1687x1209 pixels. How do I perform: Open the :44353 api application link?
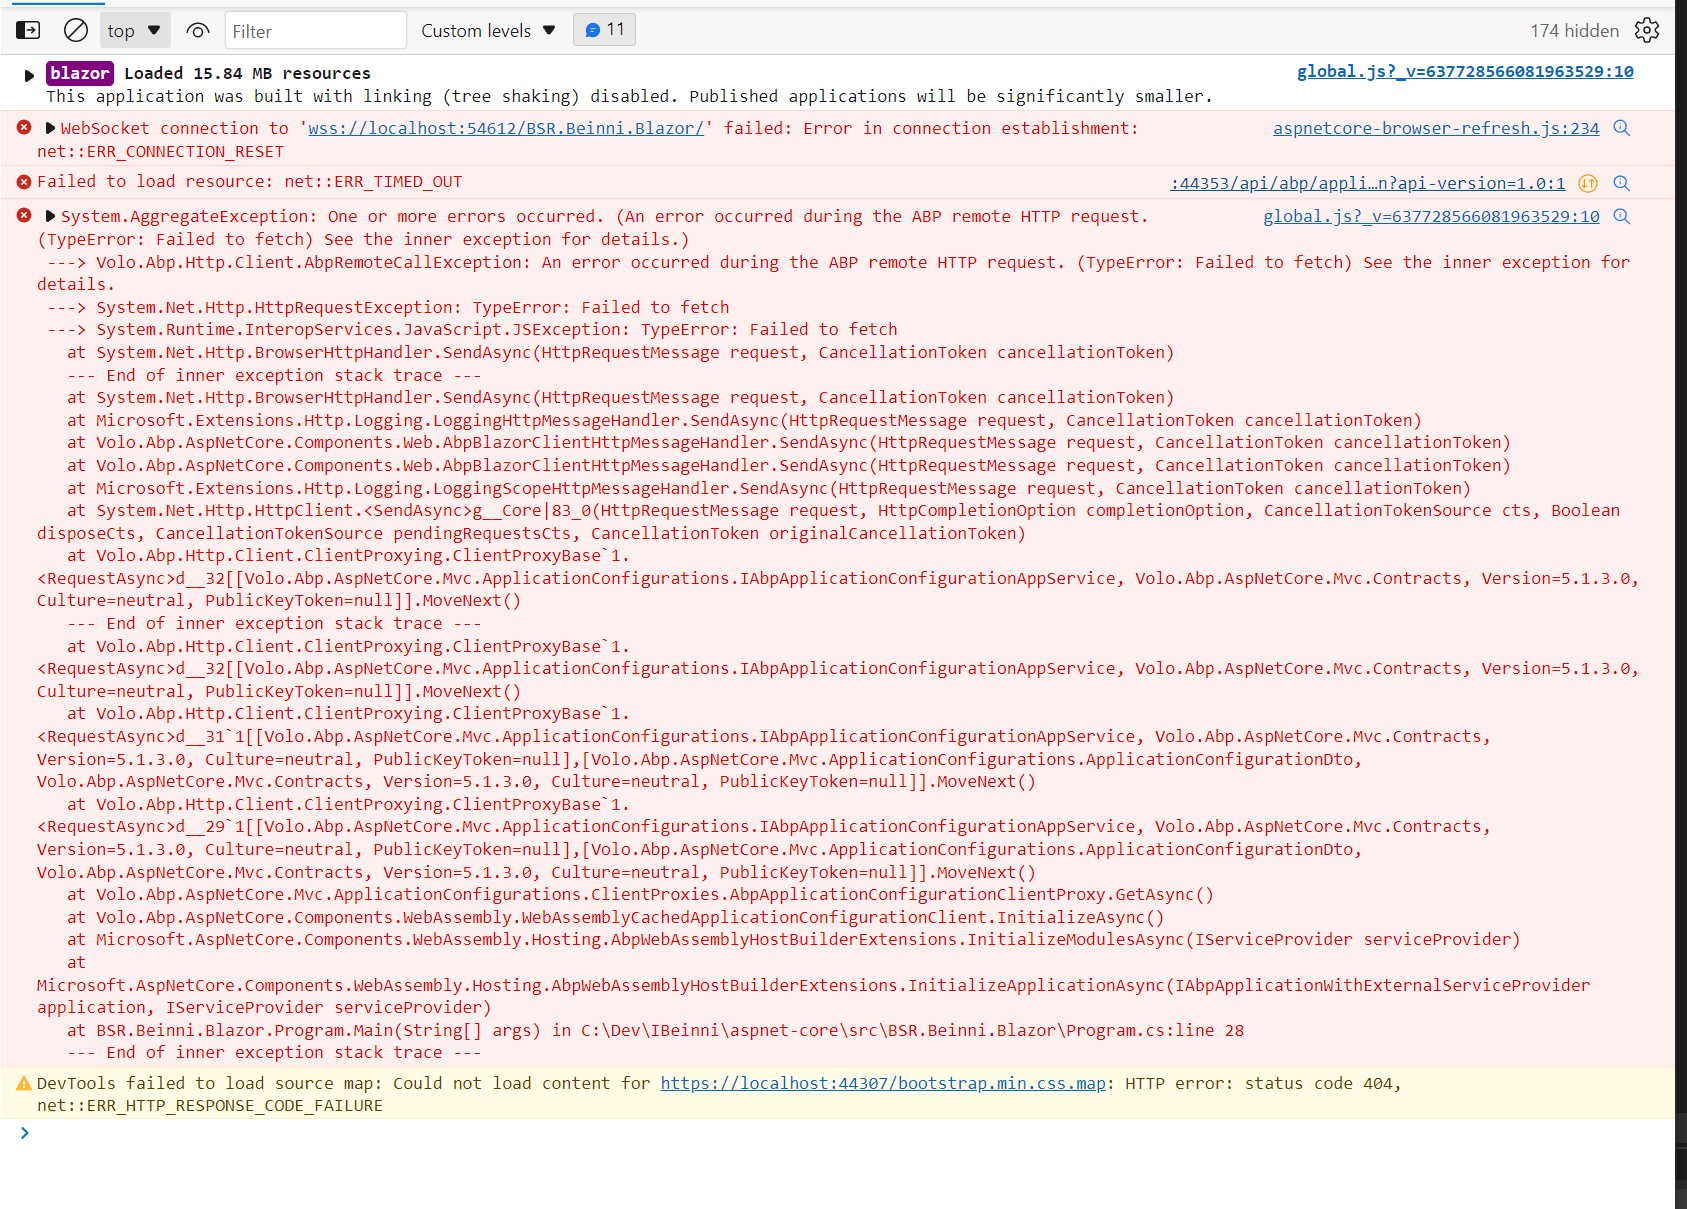(x=1367, y=183)
